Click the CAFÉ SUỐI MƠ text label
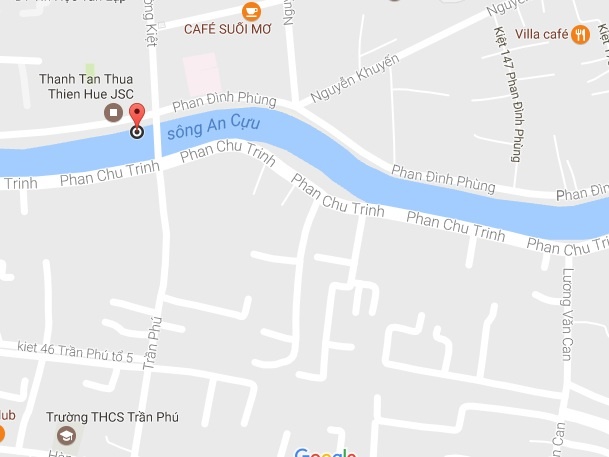This screenshot has width=609, height=457. [228, 29]
